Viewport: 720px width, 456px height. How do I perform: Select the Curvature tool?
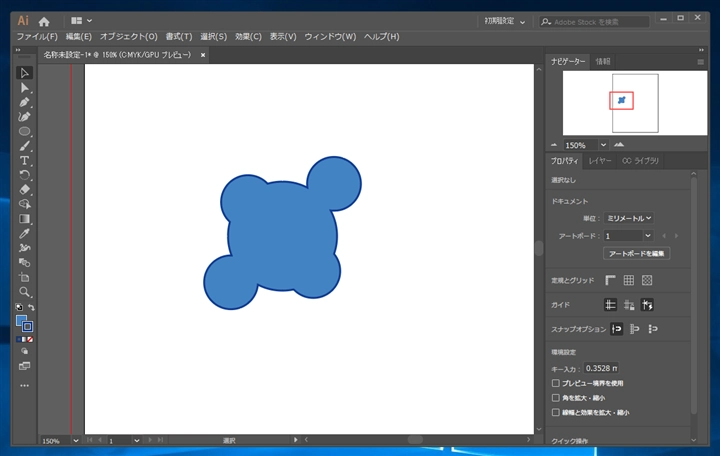(x=24, y=117)
